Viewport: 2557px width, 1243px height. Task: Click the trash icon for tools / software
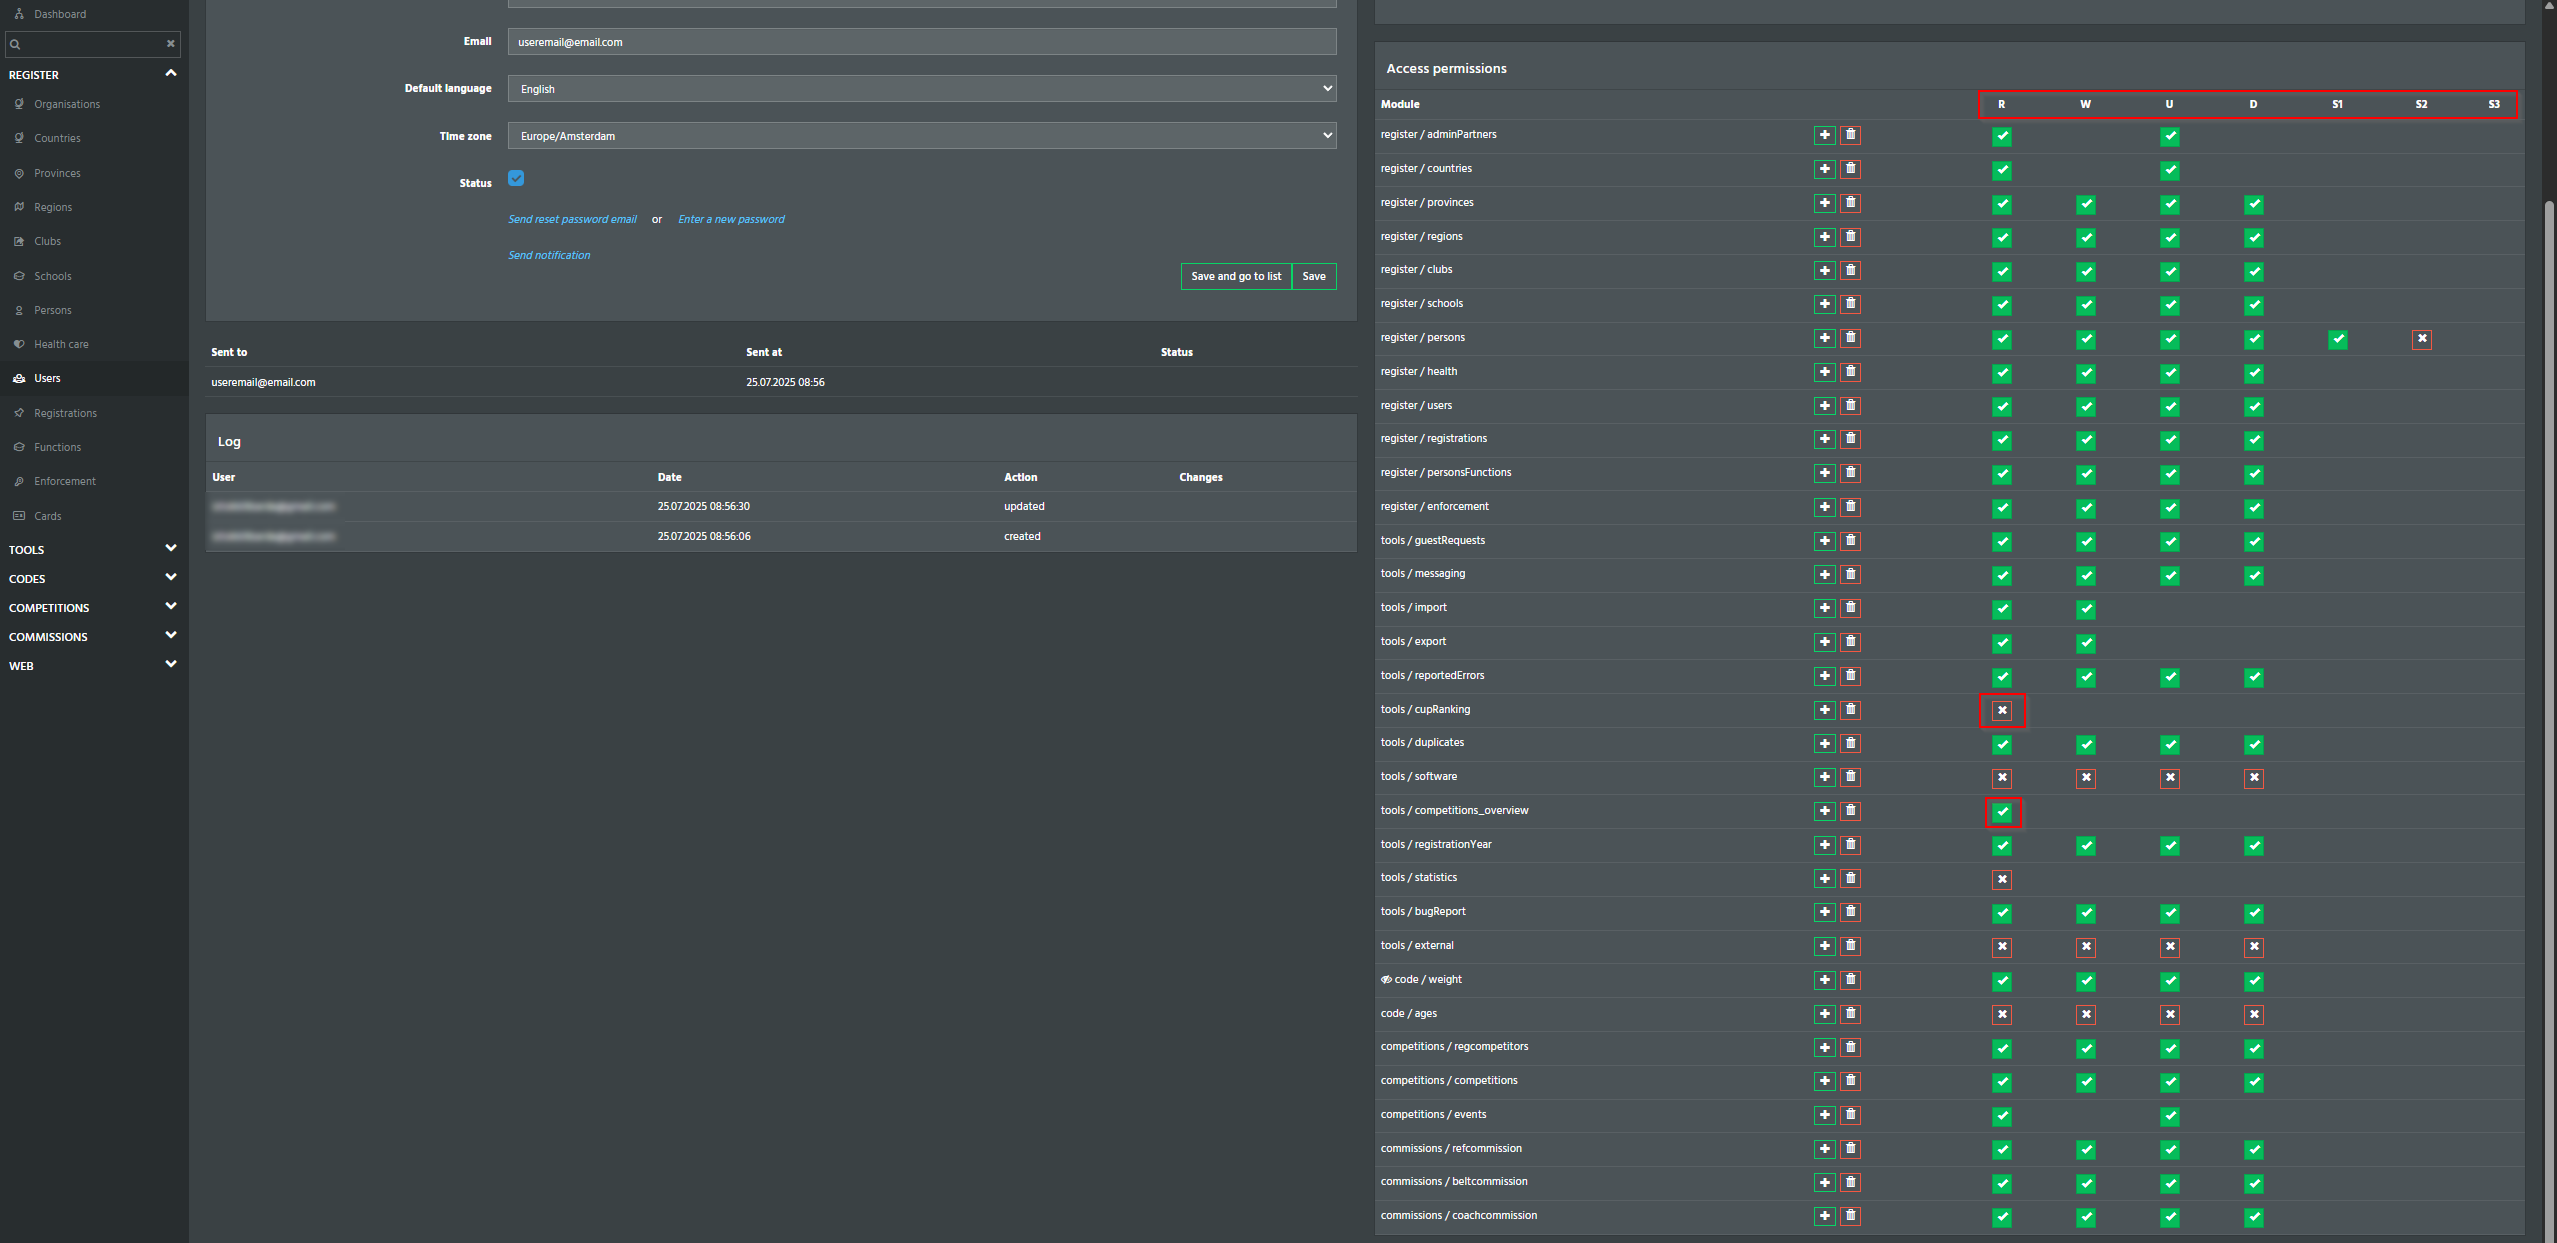click(1850, 777)
